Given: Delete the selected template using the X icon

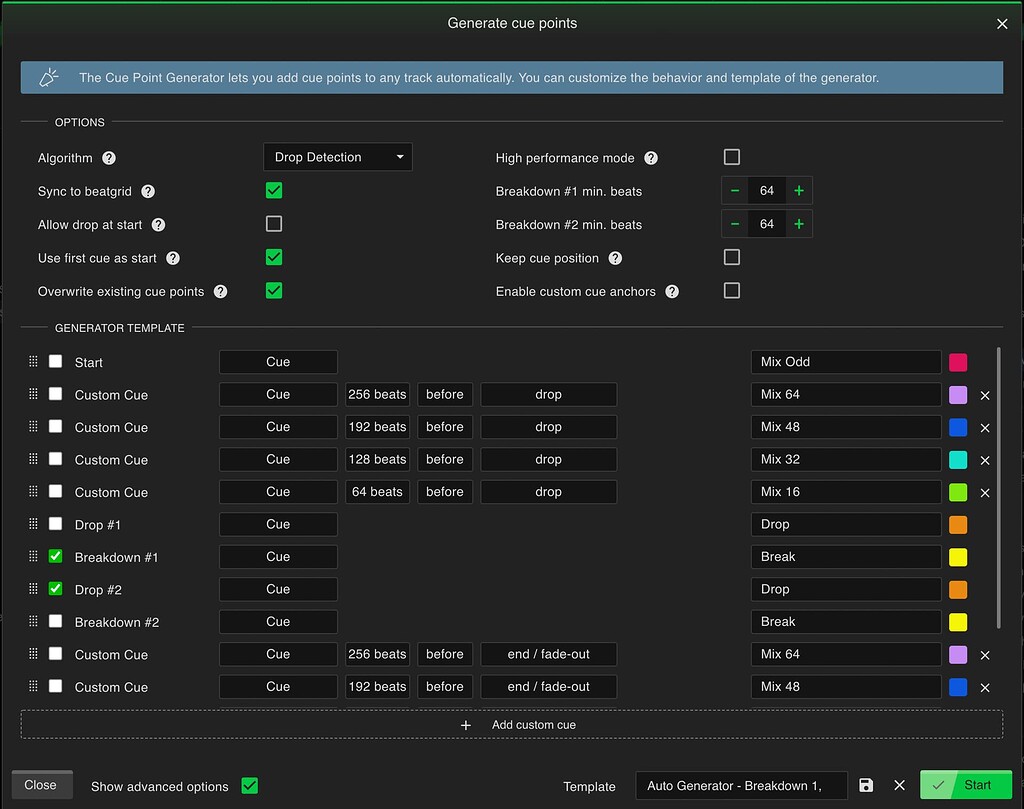Looking at the screenshot, I should pyautogui.click(x=898, y=785).
